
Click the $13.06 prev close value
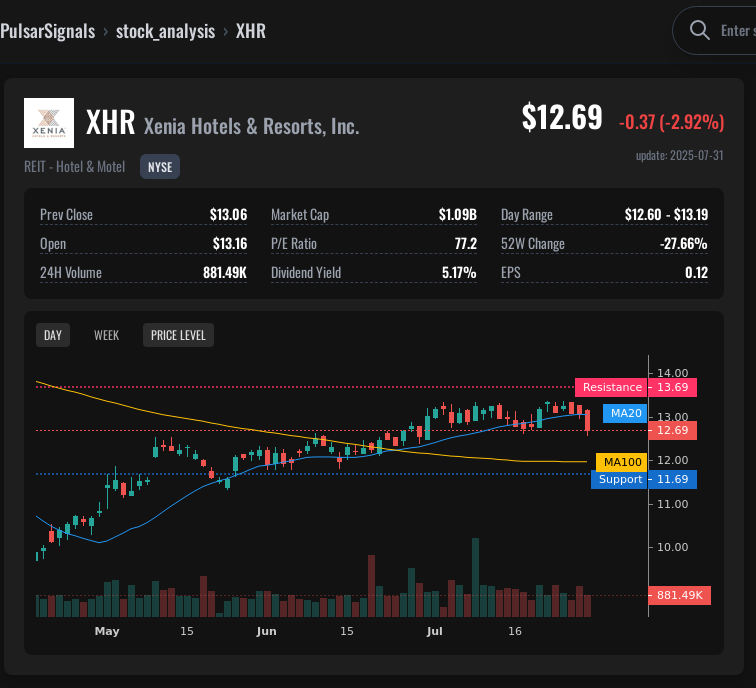pos(229,215)
